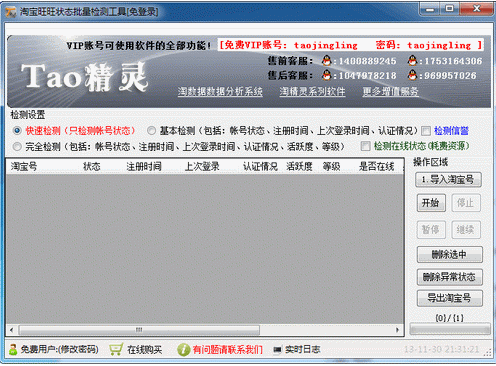Click the QQ penguin icon beside 969957026
The width and height of the screenshot is (496, 366).
[412, 75]
